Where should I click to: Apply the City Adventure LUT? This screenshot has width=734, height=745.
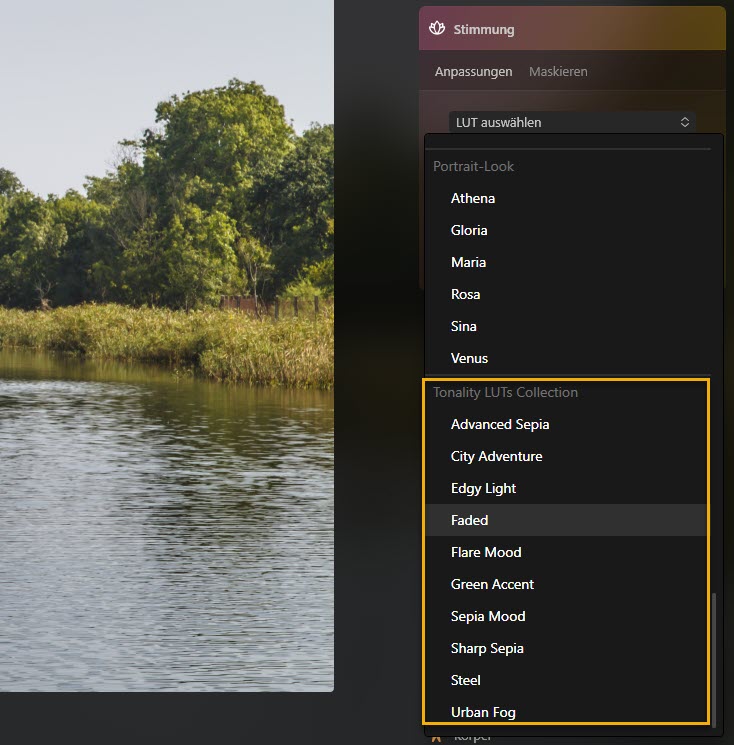(x=566, y=456)
